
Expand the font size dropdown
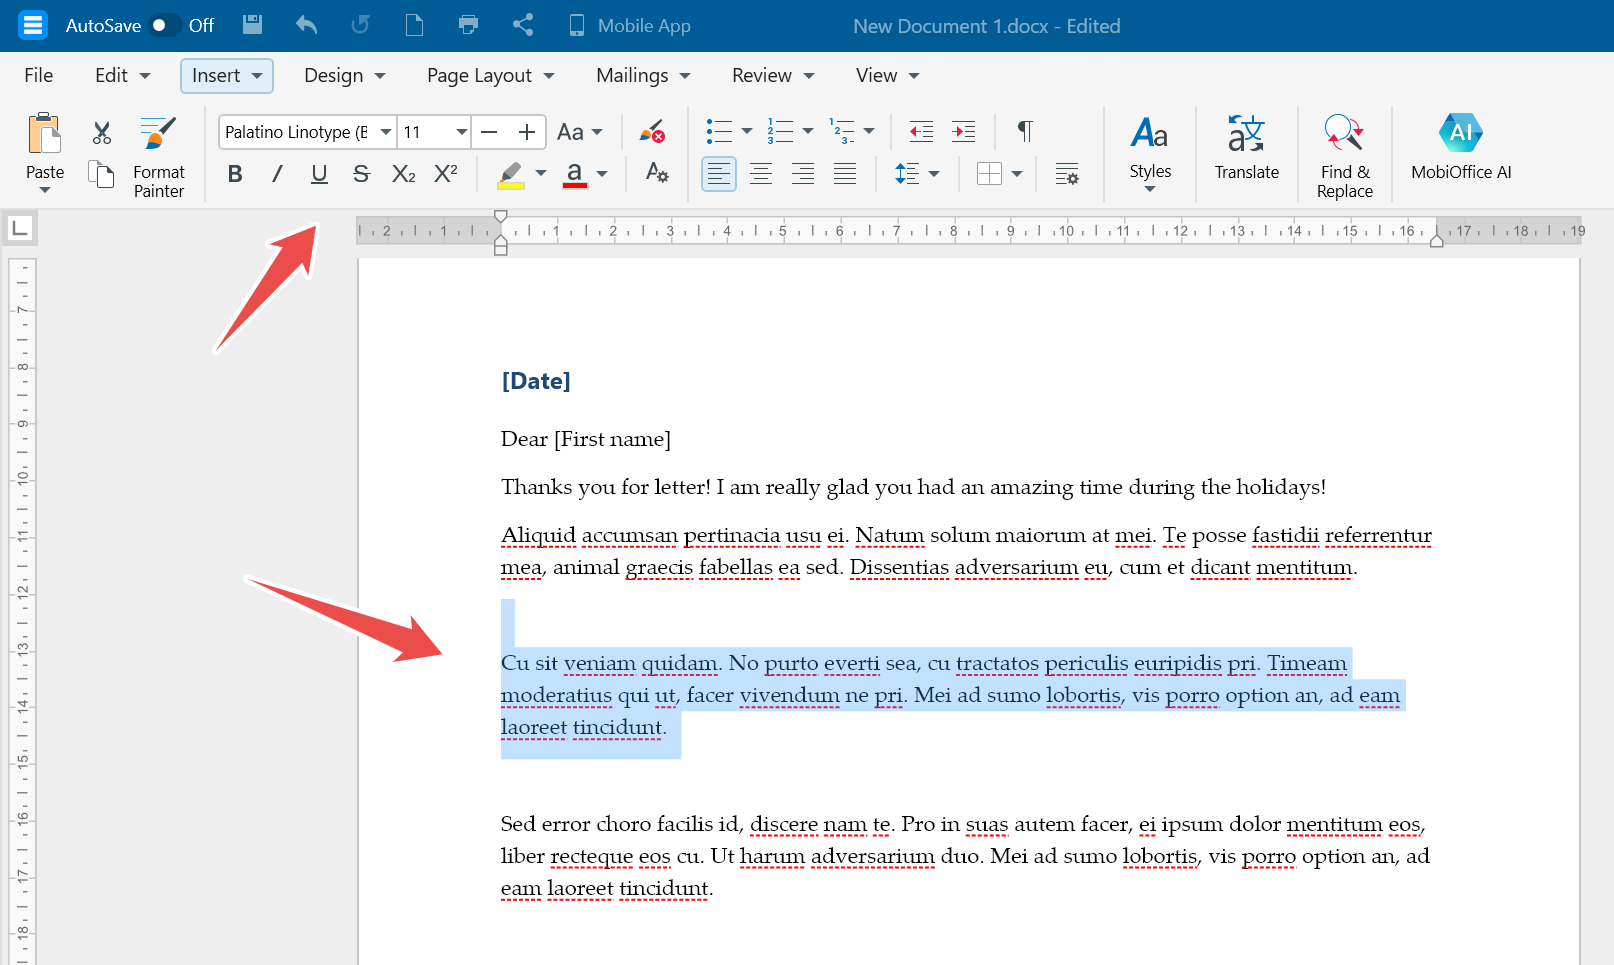(461, 132)
